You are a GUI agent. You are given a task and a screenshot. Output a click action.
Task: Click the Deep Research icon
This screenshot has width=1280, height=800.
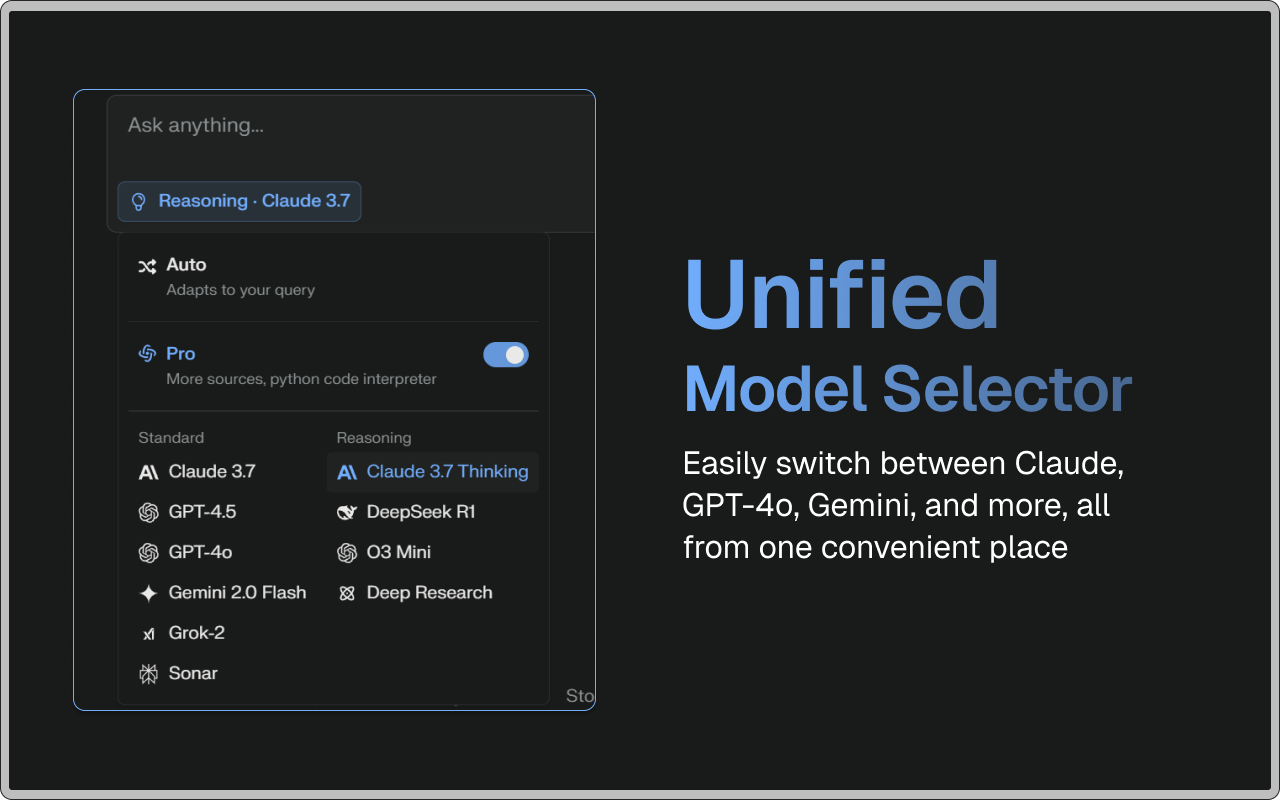point(346,592)
